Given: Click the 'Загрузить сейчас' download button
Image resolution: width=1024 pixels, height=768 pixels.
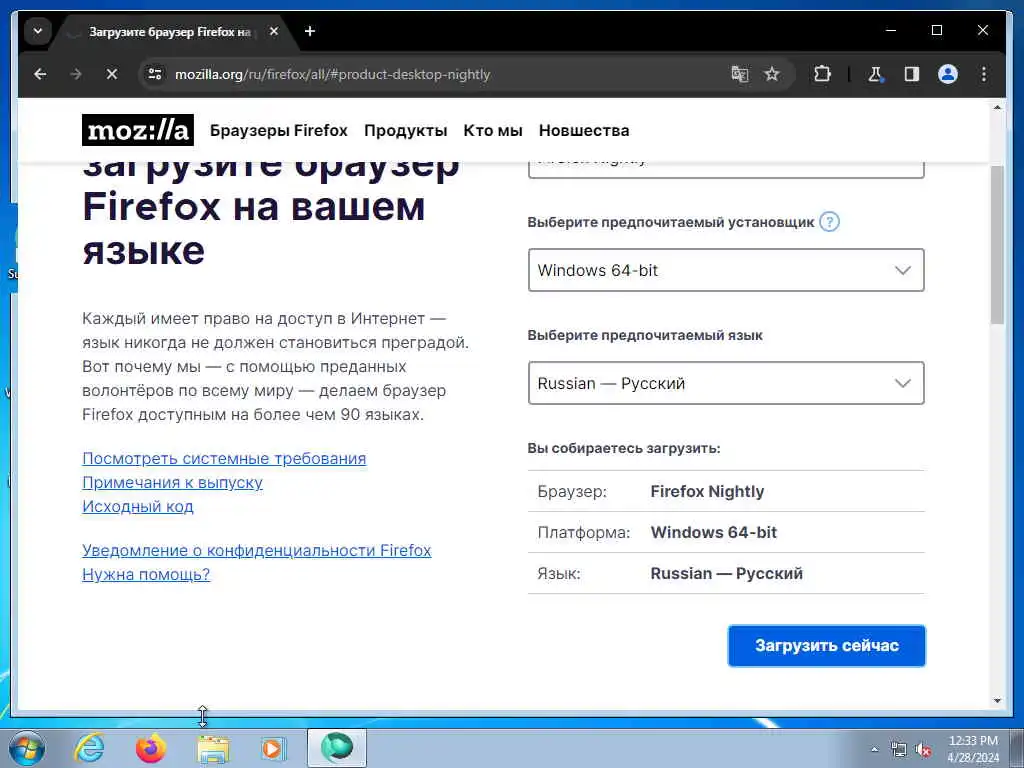Looking at the screenshot, I should [827, 645].
